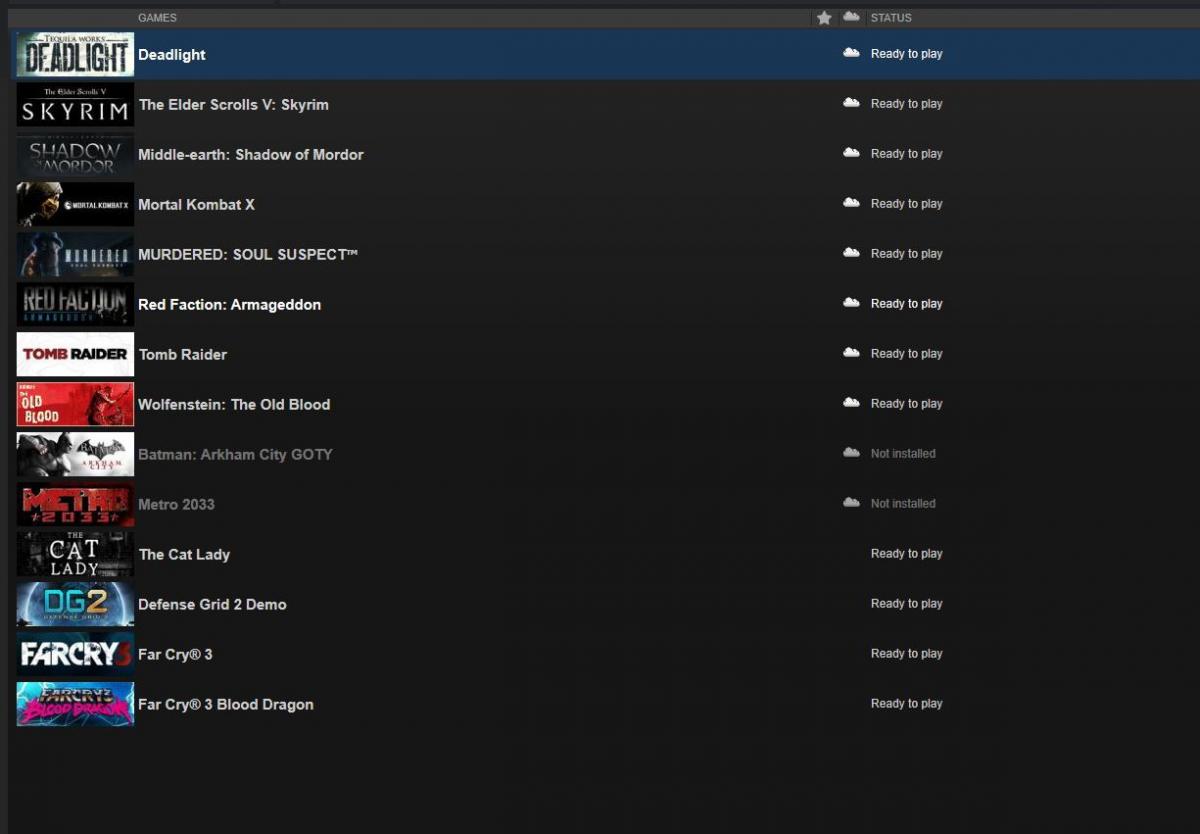Click the cloud sync icon for Deadlight

pyautogui.click(x=851, y=53)
